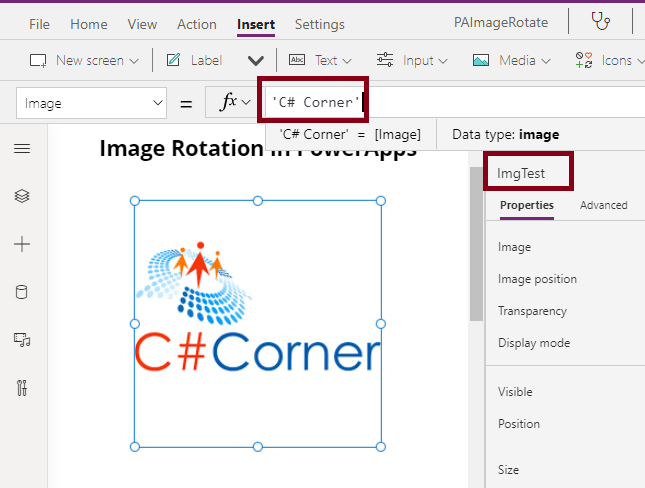
Task: Click the Data type: image text
Action: (506, 135)
